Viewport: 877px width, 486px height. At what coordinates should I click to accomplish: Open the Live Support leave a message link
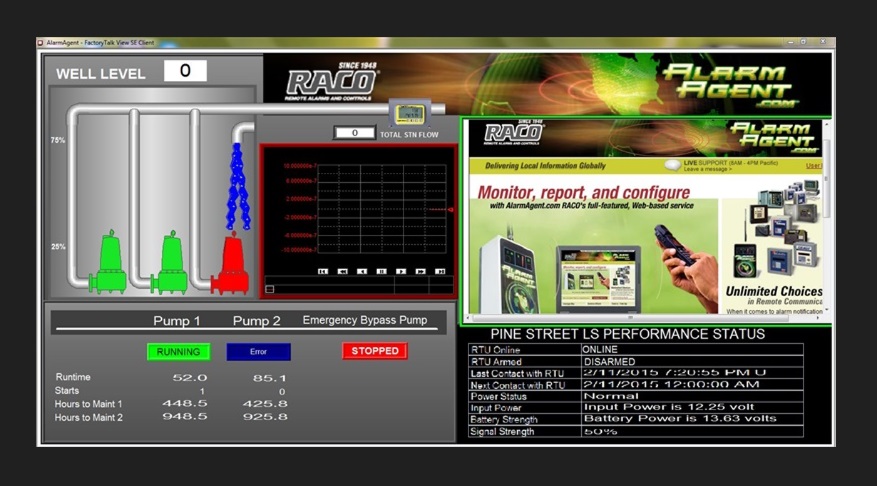(707, 169)
